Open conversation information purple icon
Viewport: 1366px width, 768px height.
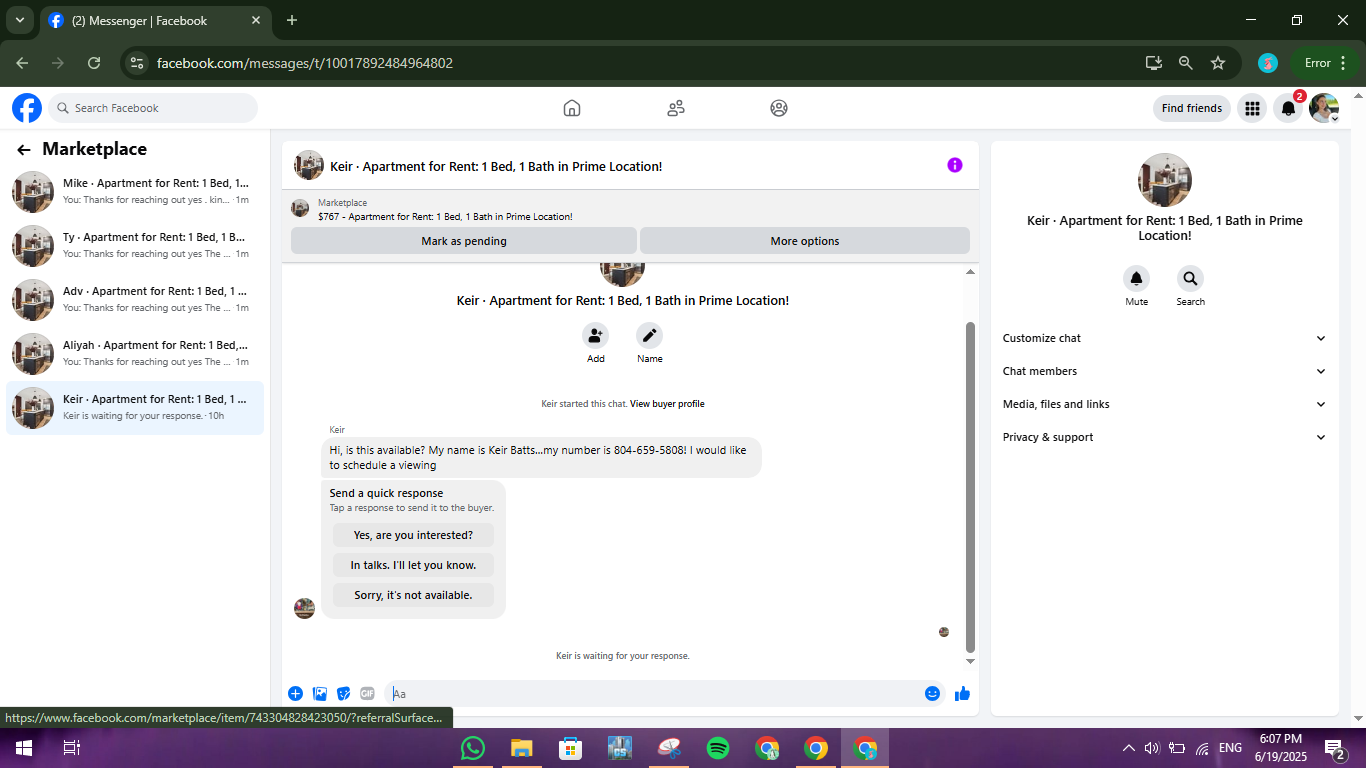955,165
